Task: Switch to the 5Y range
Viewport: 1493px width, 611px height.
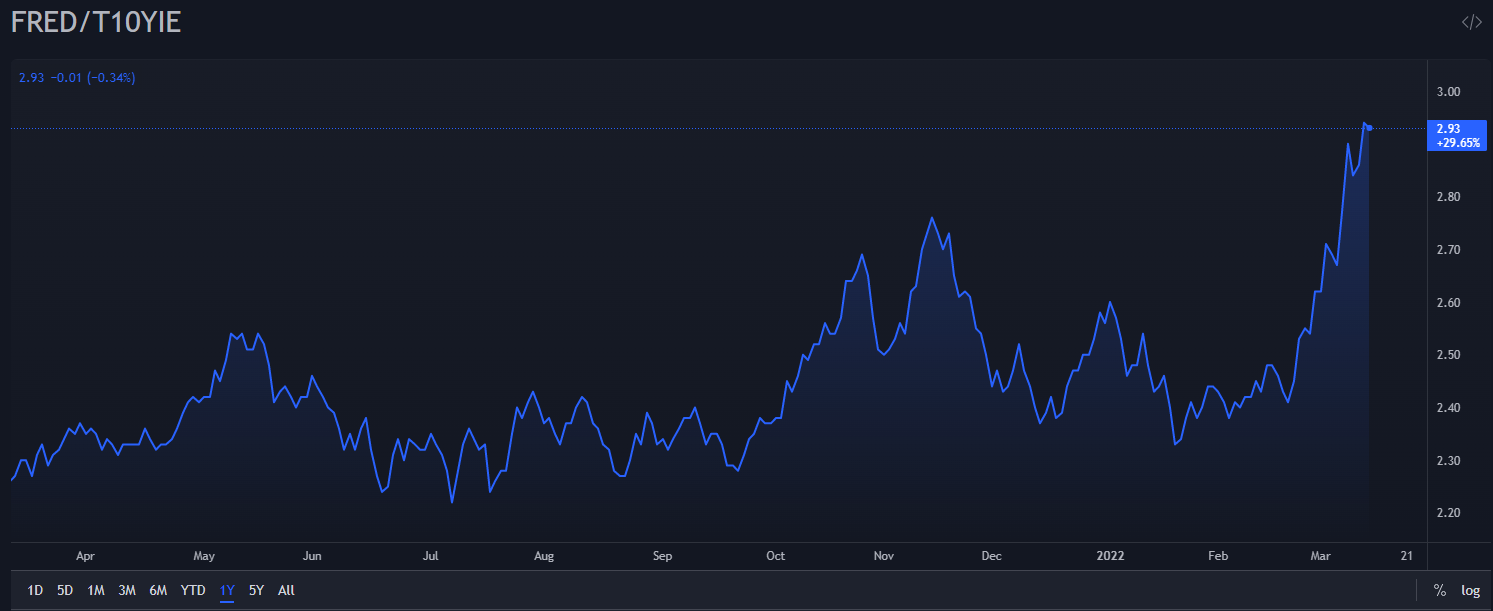Action: tap(257, 590)
